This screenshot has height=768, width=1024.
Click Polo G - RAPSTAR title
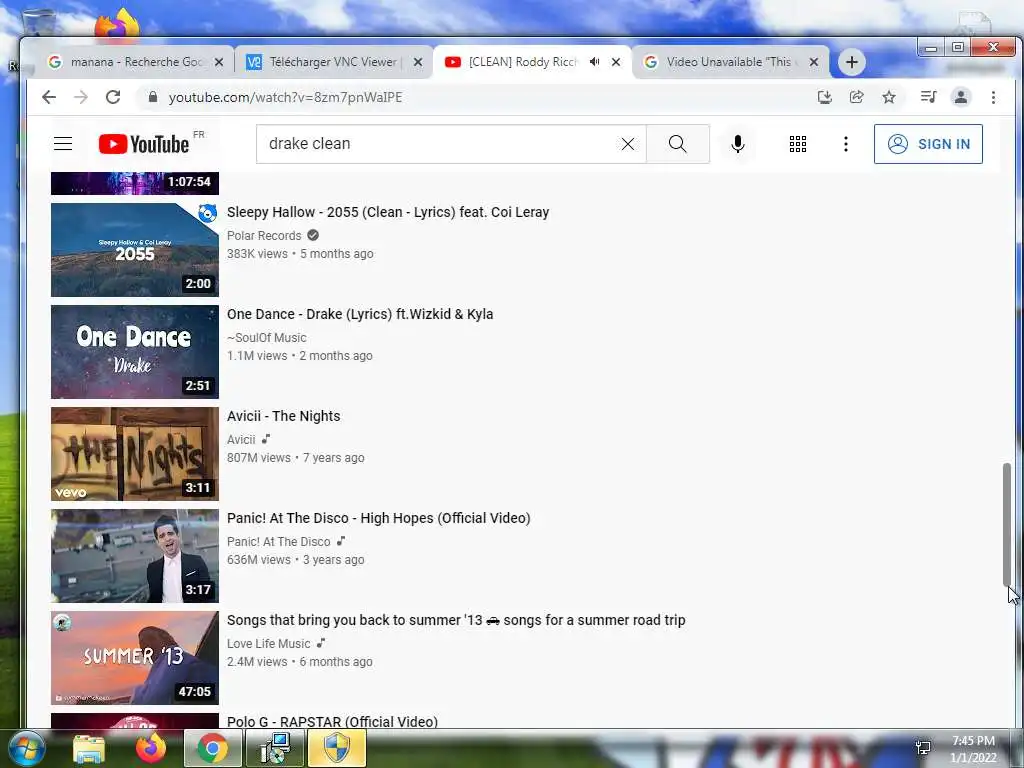point(332,721)
